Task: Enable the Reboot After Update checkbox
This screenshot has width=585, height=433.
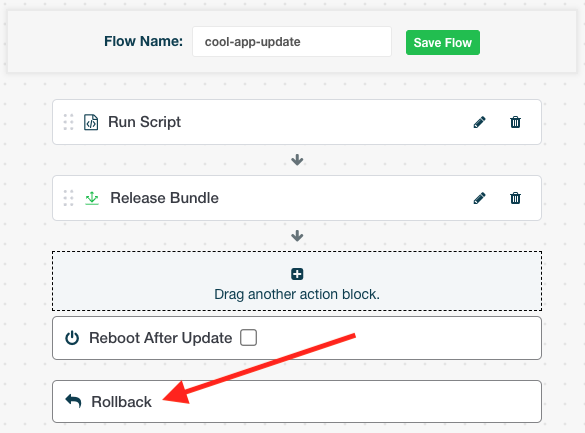Action: 248,338
